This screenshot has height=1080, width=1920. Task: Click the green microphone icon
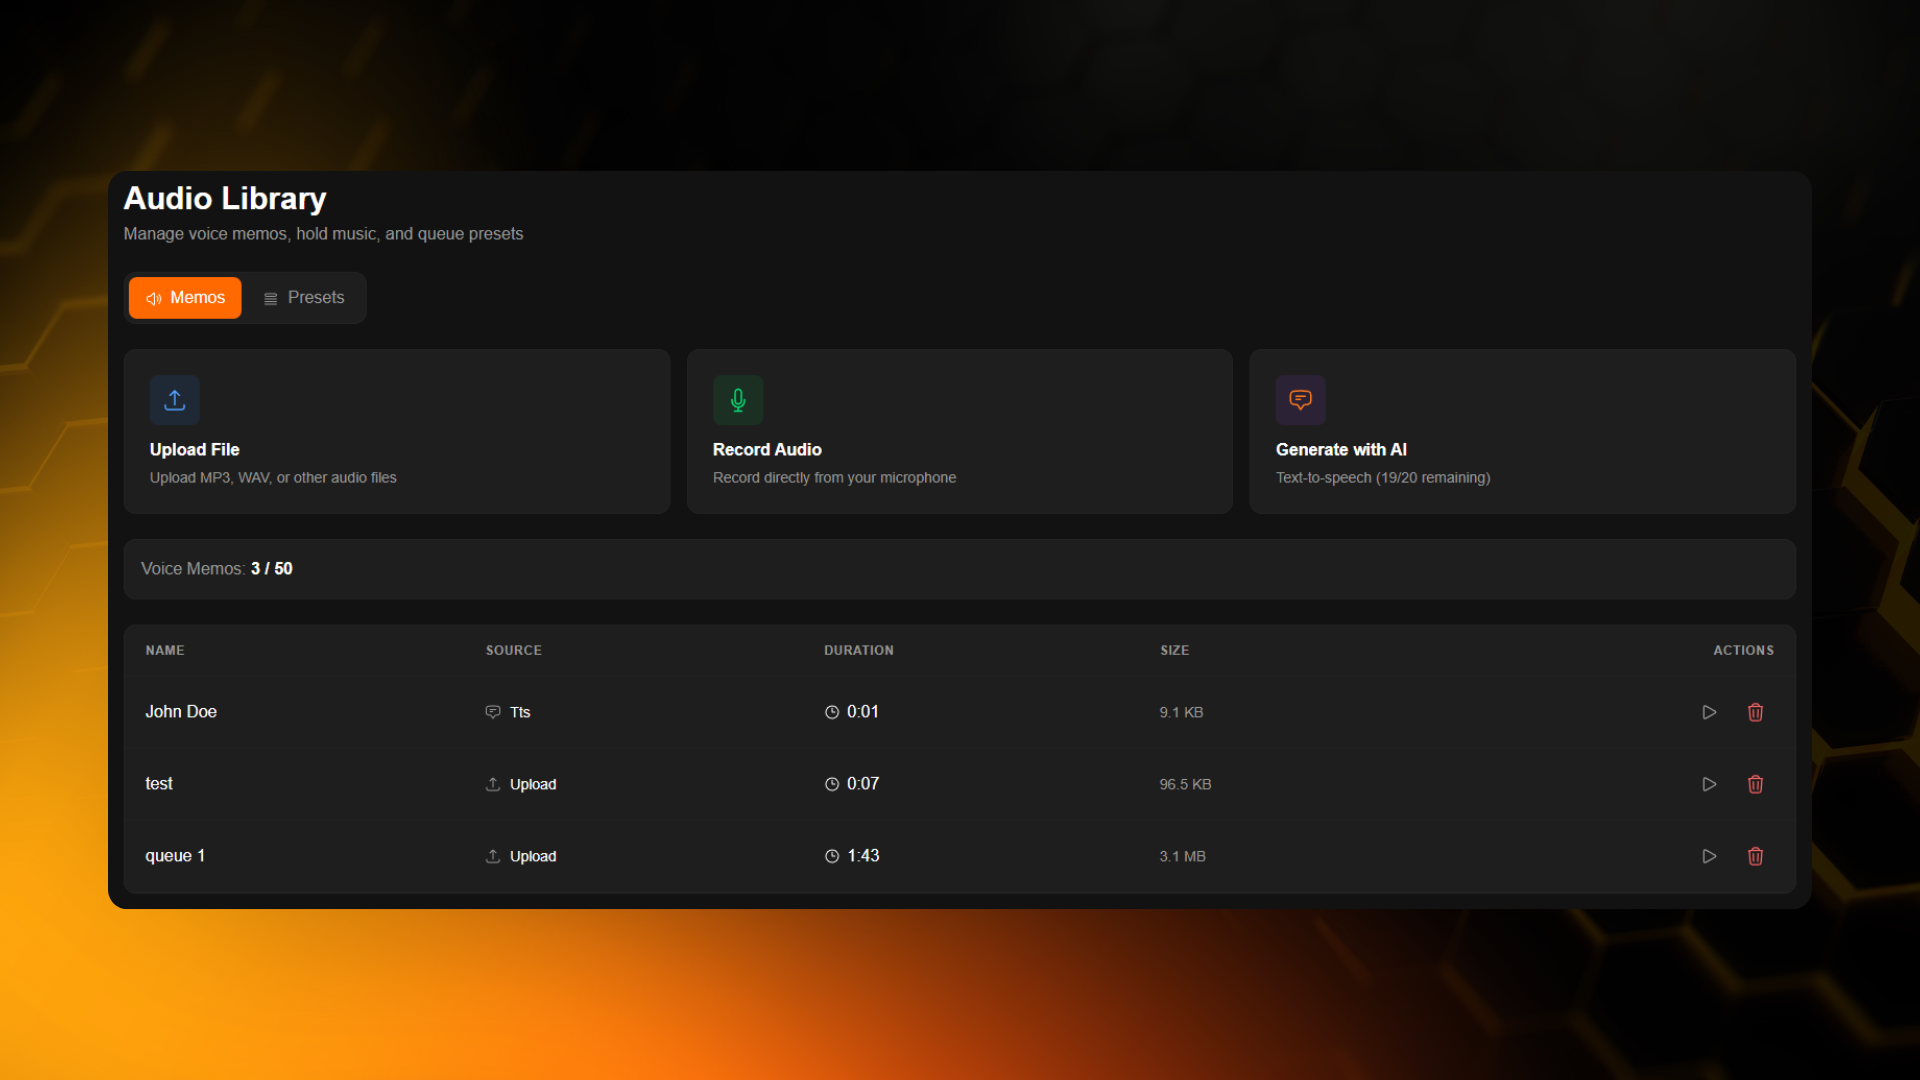738,400
